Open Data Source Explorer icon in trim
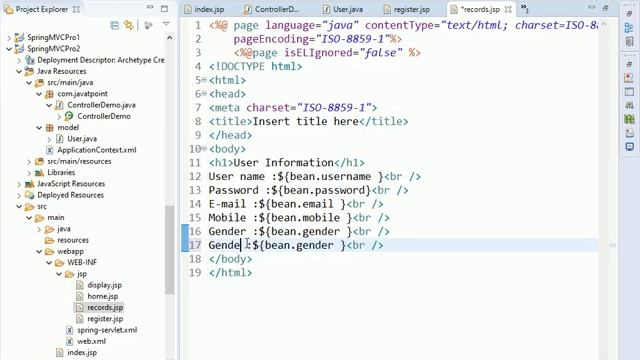Screen dimensions: 640x360 (629, 119)
